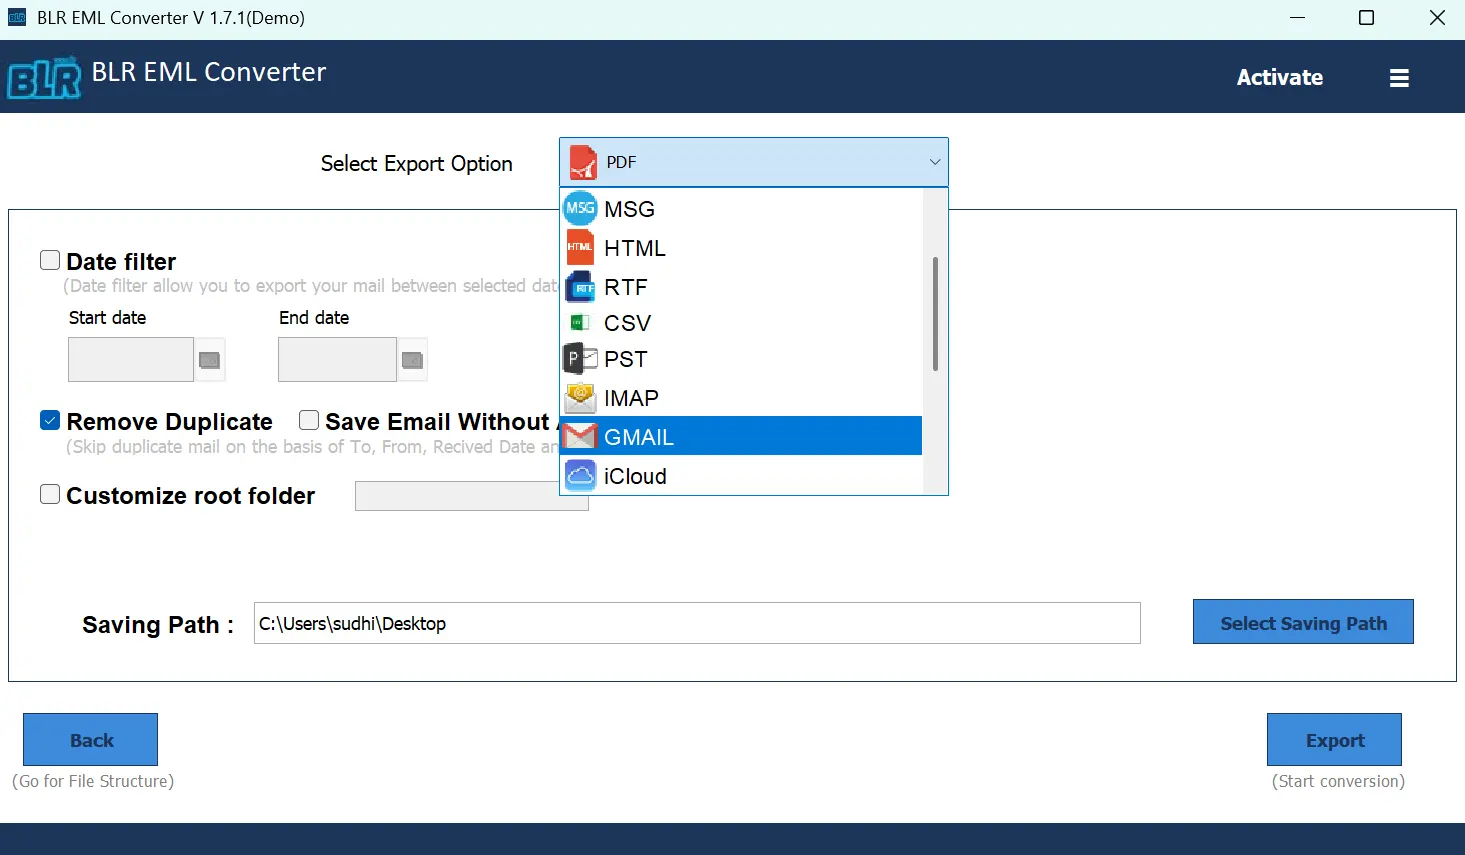Select the RTF export format icon

(x=580, y=286)
